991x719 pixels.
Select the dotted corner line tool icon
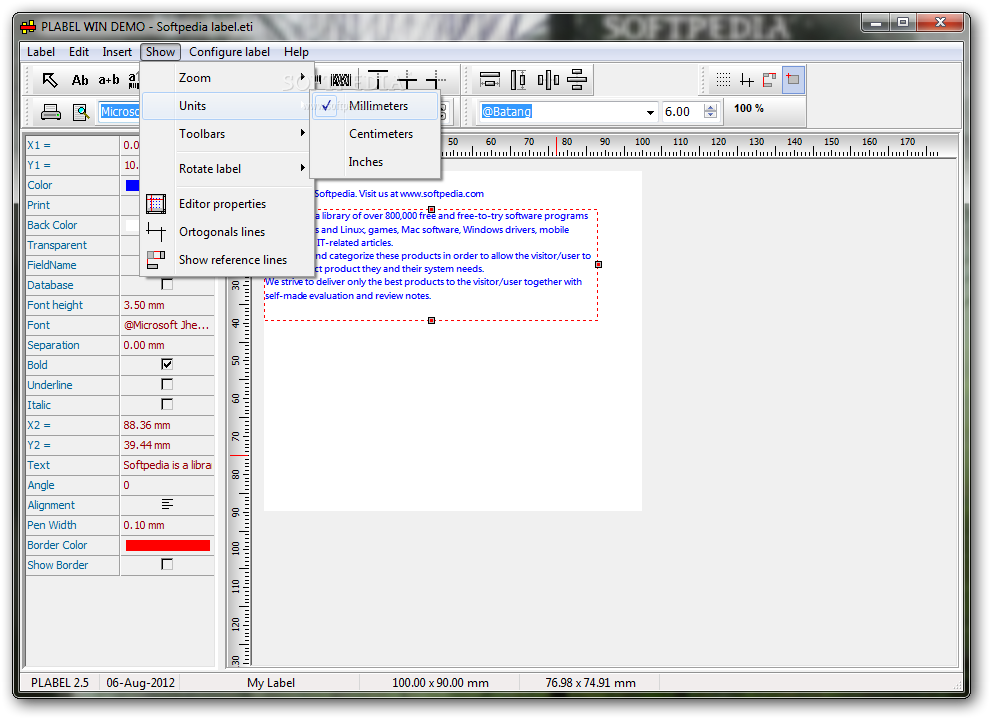[435, 80]
